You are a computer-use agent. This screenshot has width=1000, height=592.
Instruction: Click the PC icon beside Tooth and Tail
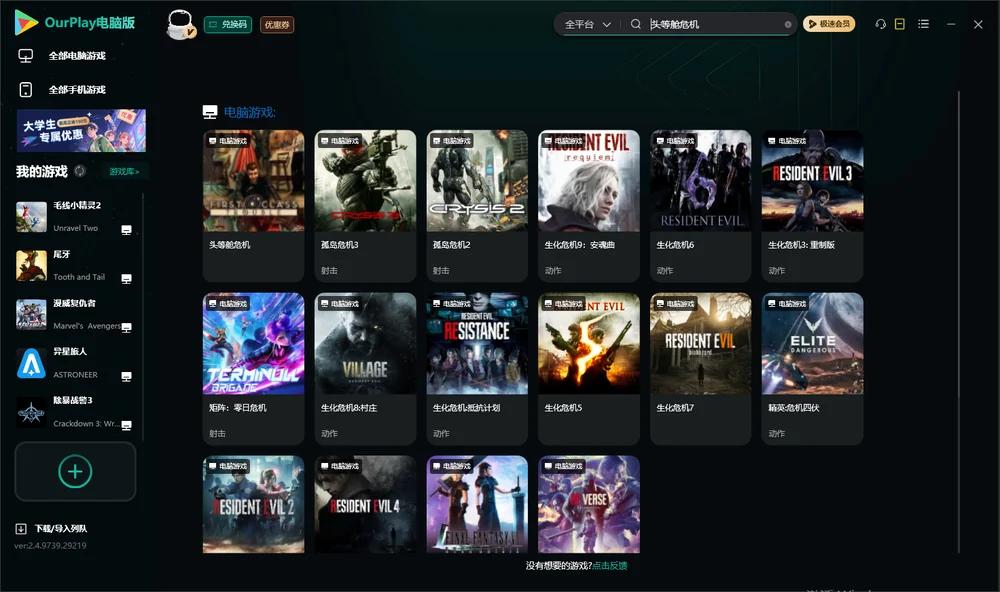[126, 278]
